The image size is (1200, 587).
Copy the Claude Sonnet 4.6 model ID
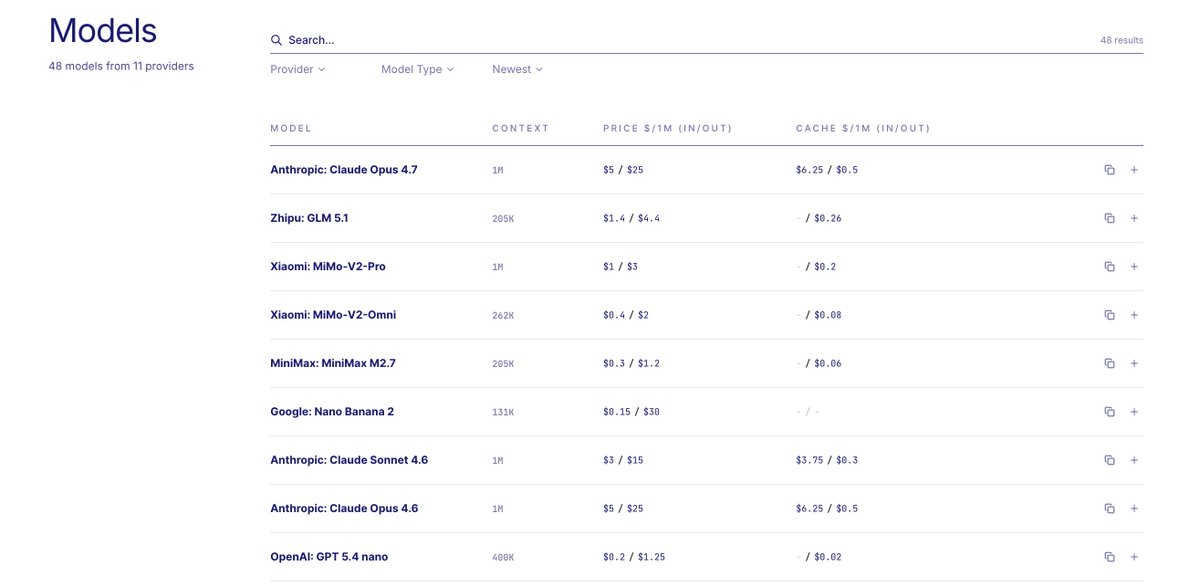(x=1109, y=460)
